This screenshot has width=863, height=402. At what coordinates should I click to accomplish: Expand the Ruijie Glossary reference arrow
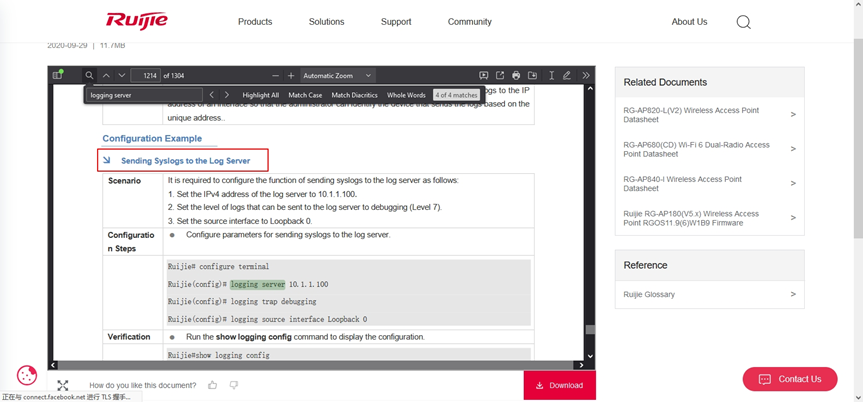pos(793,294)
